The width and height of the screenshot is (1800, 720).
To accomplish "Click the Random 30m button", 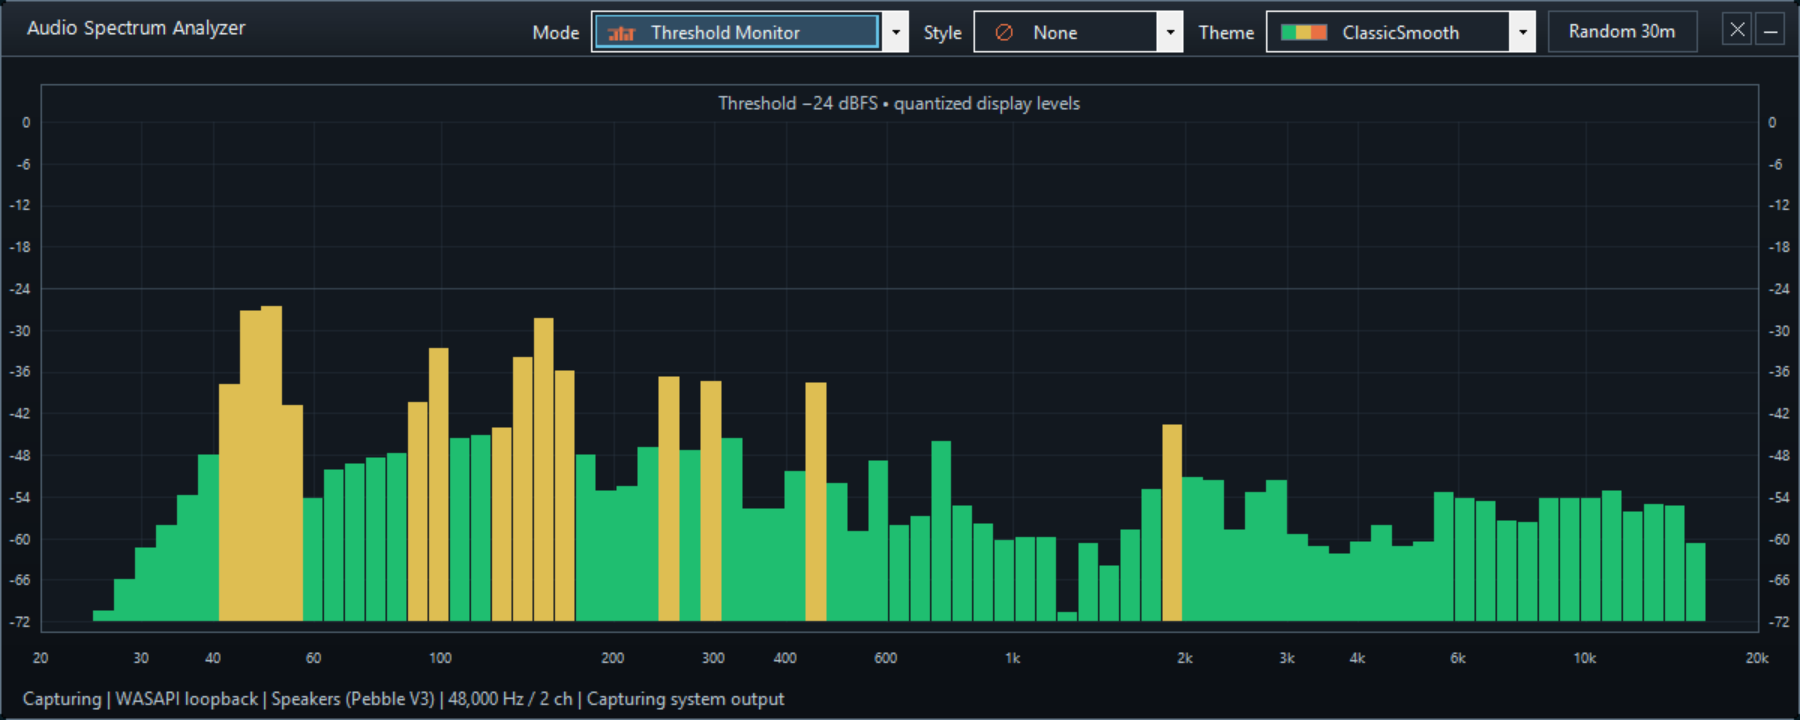I will pyautogui.click(x=1622, y=32).
